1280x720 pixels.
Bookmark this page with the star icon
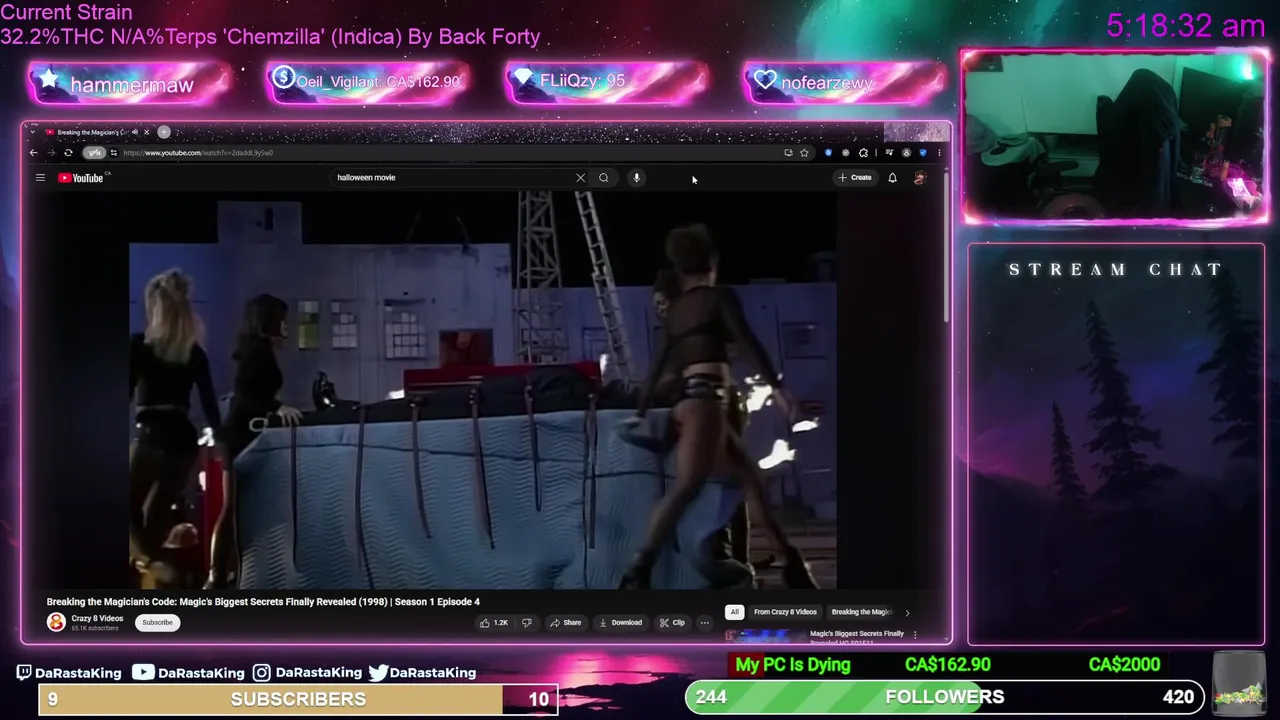[804, 153]
